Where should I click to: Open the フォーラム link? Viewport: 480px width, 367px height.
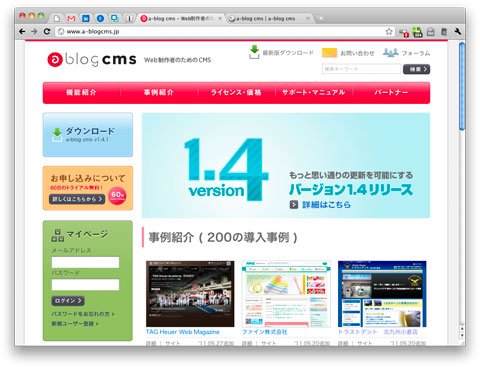point(415,53)
